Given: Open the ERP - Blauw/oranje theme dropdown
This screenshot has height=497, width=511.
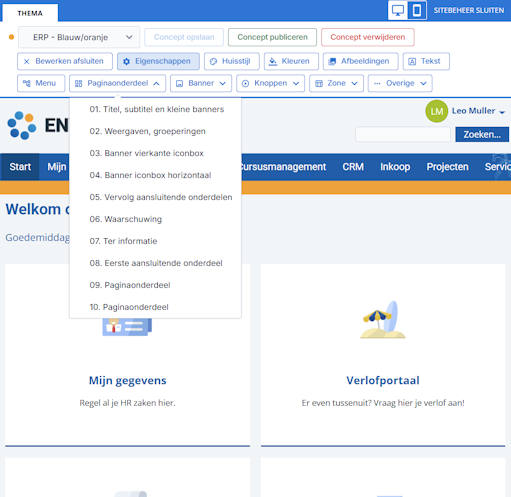Looking at the screenshot, I should coord(79,37).
